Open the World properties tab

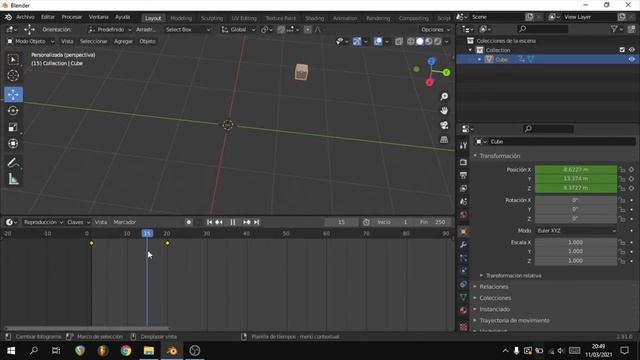[463, 215]
